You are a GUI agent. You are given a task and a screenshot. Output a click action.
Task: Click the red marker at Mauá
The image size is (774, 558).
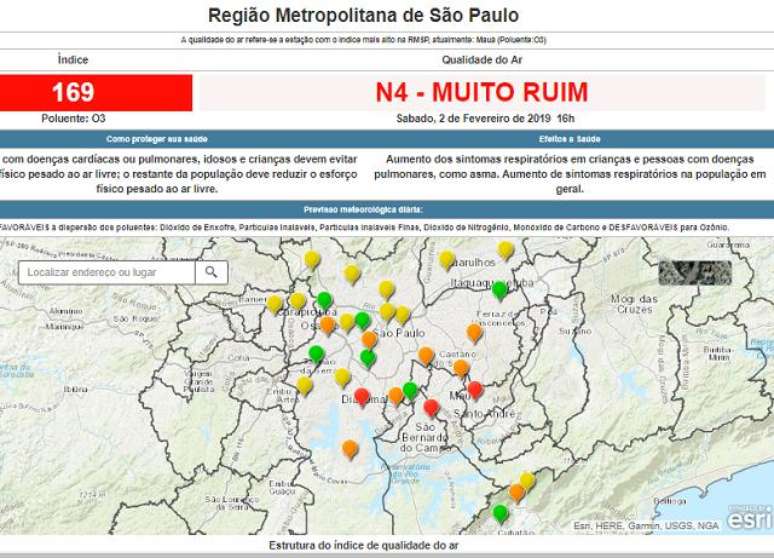pyautogui.click(x=475, y=389)
